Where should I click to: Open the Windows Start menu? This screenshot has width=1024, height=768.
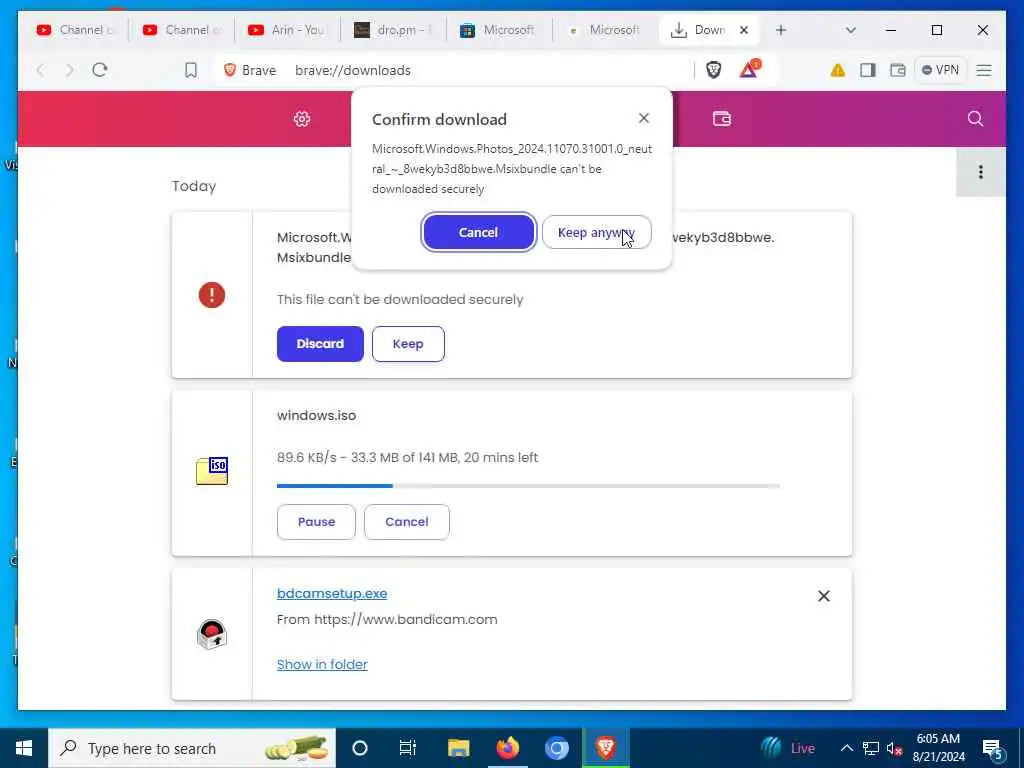(24, 748)
